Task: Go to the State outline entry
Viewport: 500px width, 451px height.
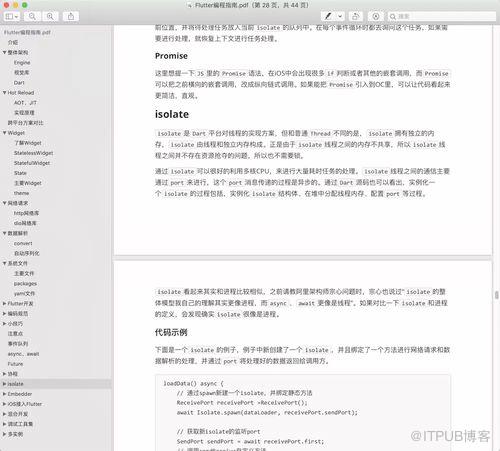Action: click(20, 173)
